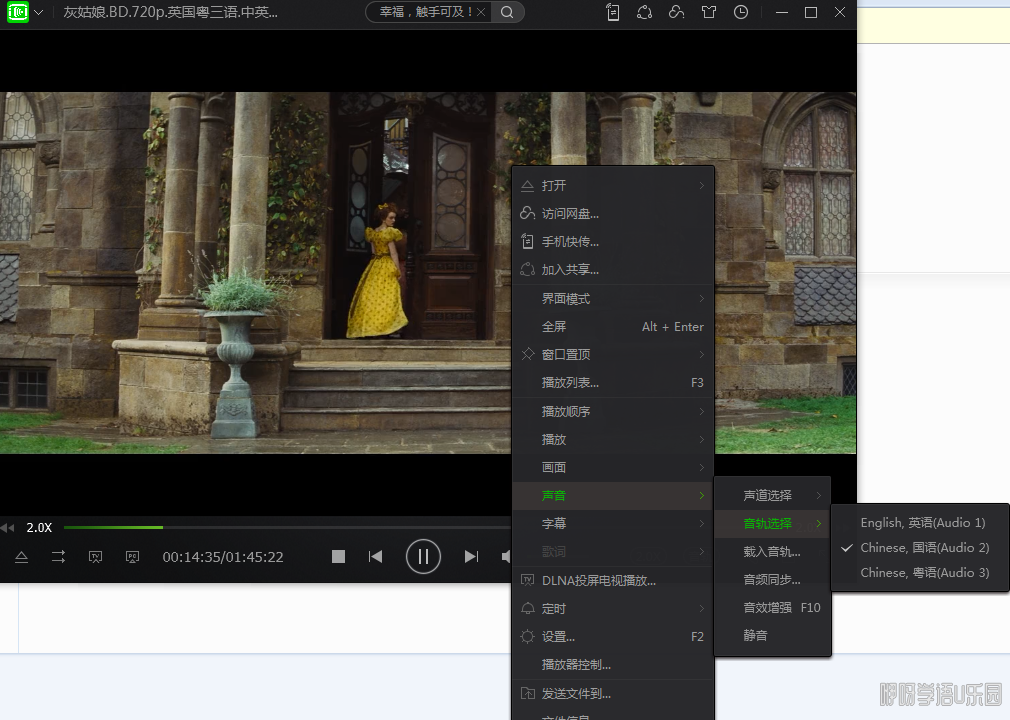Choose 全屏 fullscreen menu entry
This screenshot has width=1010, height=720.
click(613, 327)
